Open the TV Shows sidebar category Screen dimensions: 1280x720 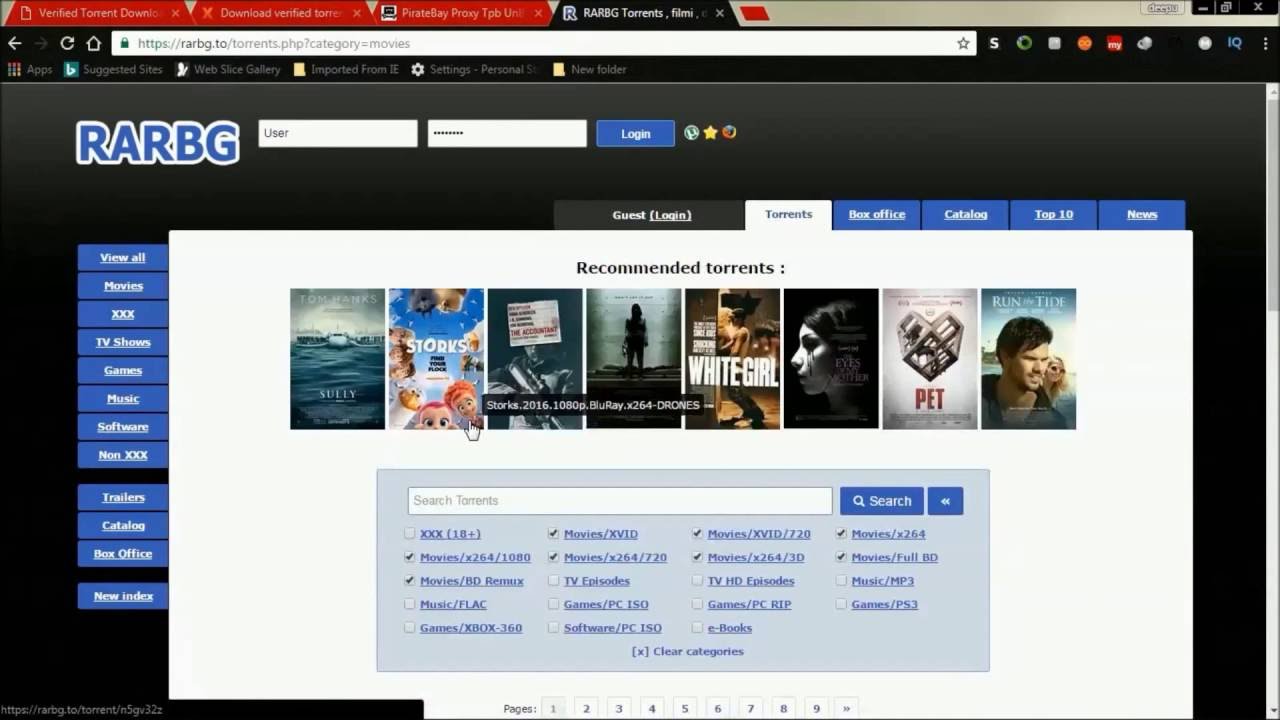[123, 342]
